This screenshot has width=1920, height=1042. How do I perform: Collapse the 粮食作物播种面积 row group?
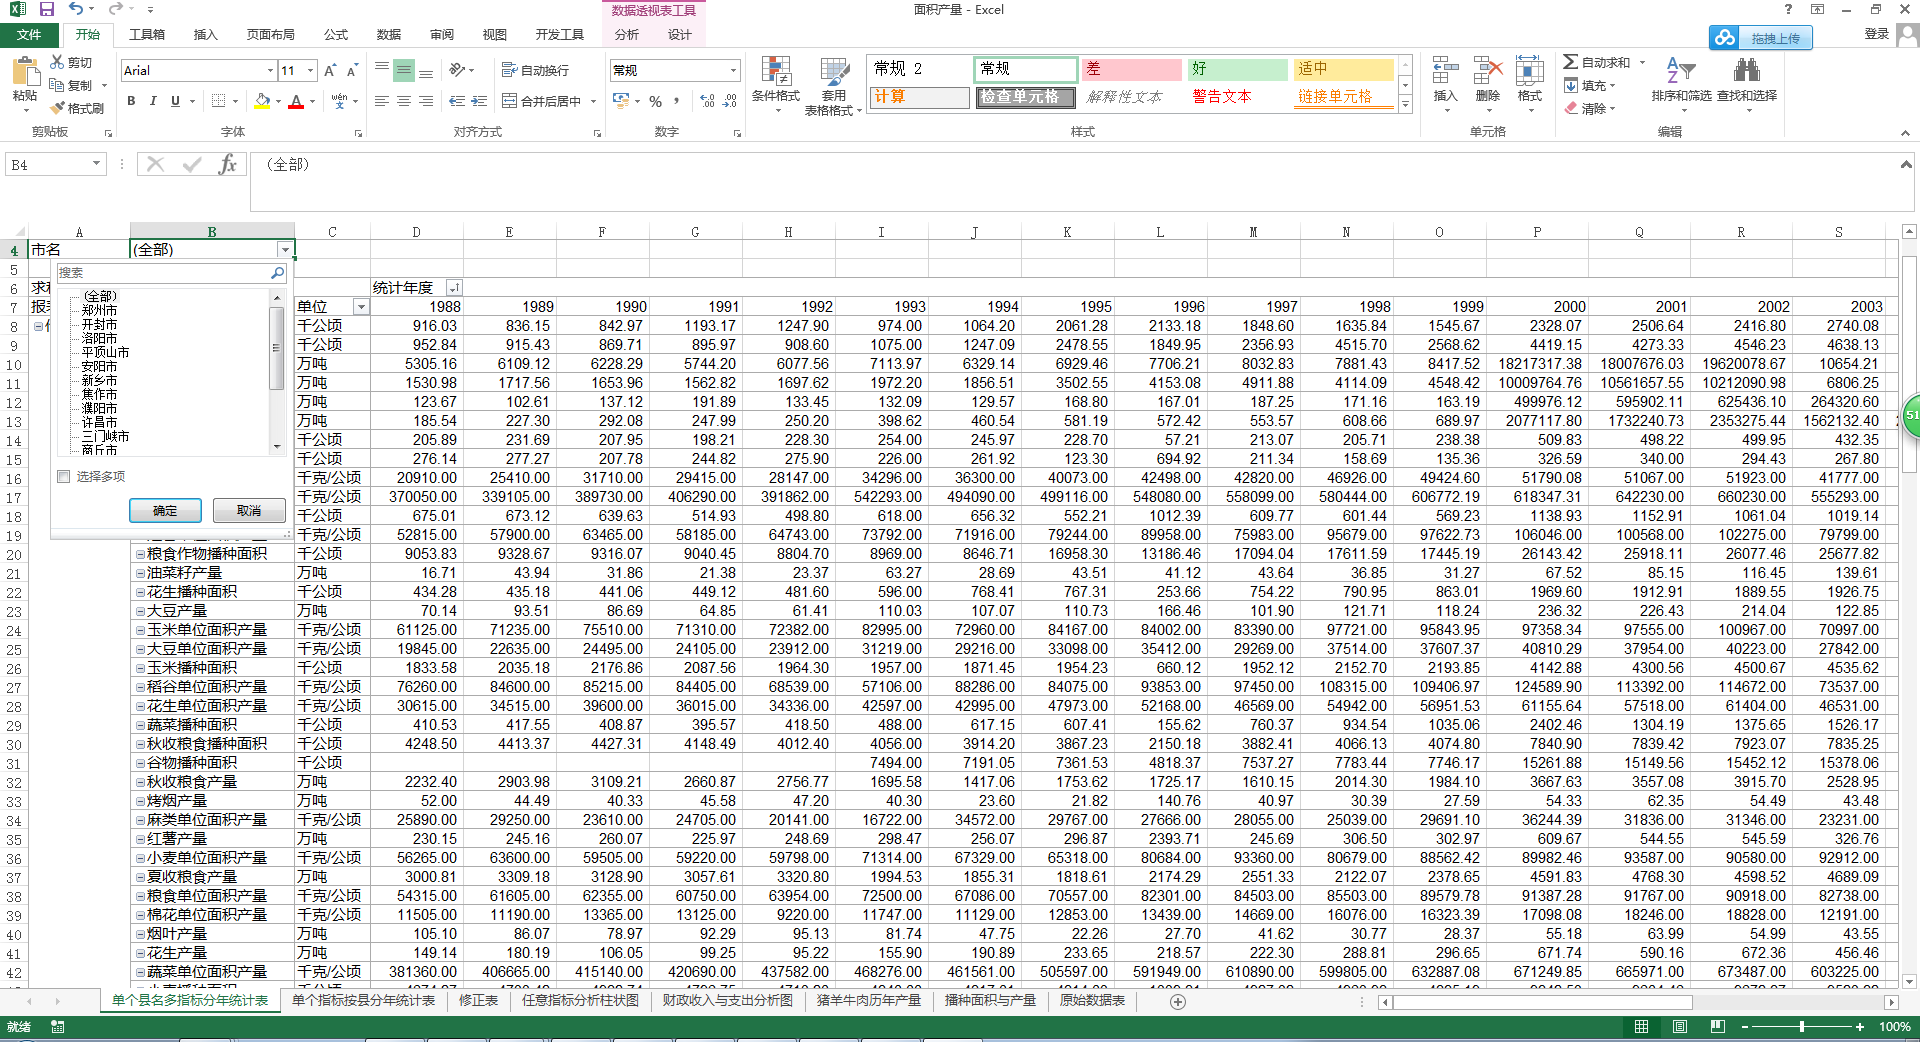[140, 554]
